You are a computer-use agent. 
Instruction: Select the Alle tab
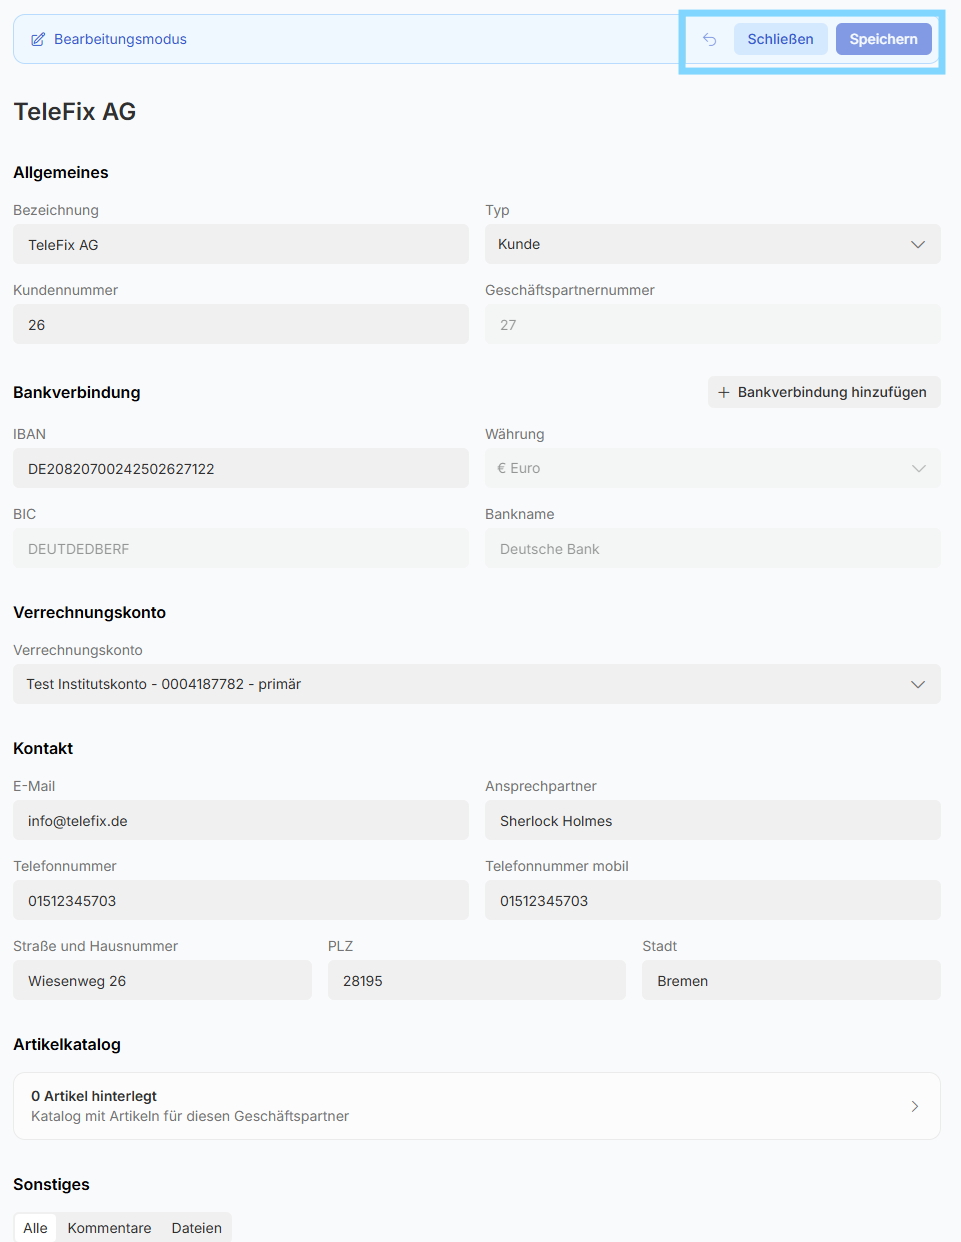coord(36,1228)
